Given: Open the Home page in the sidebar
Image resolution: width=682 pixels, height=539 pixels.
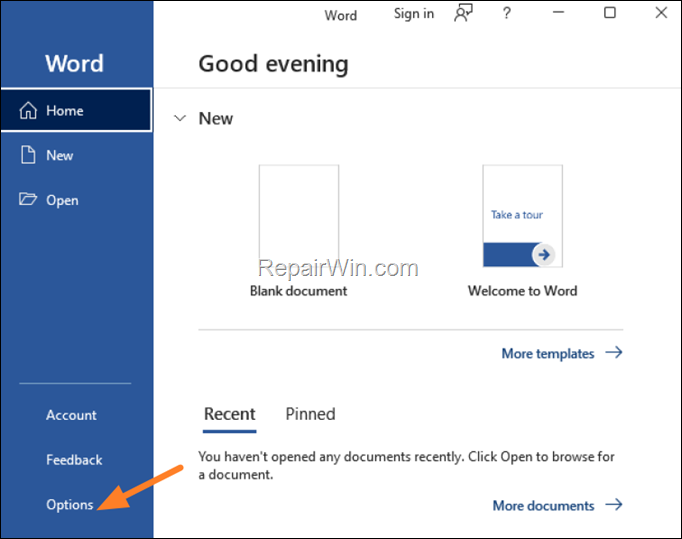Looking at the screenshot, I should 77,110.
